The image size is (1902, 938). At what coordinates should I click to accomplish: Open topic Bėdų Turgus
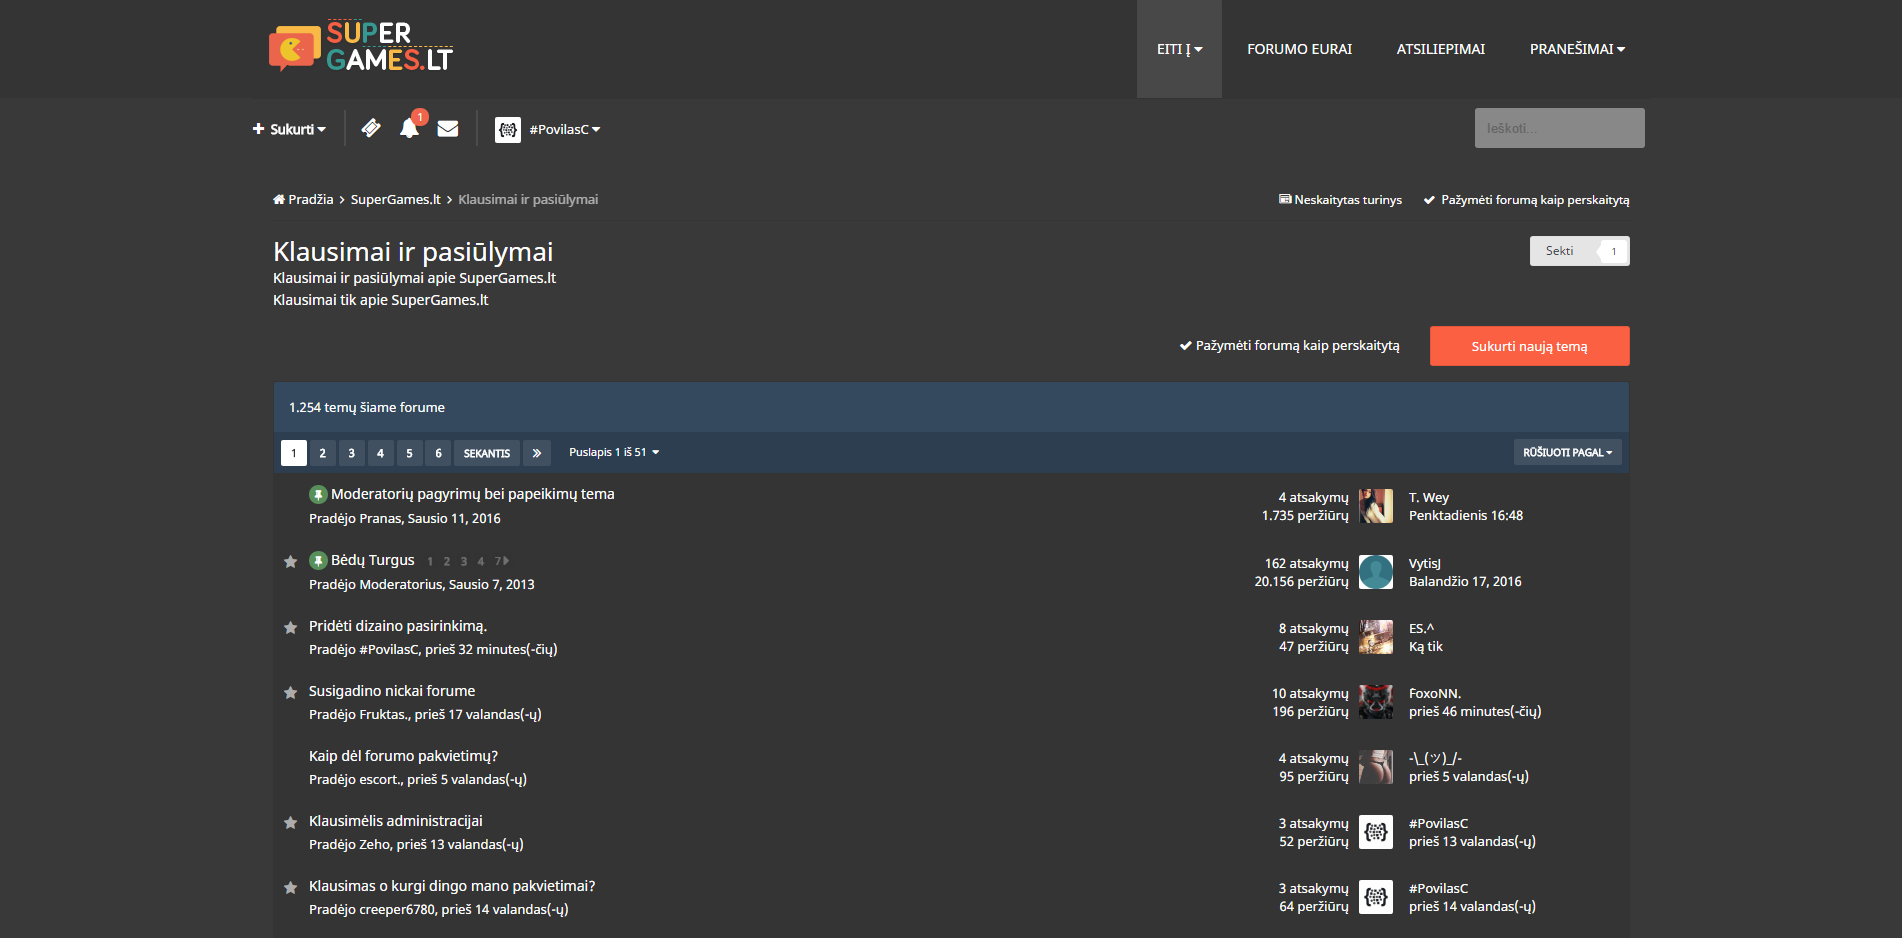[373, 560]
